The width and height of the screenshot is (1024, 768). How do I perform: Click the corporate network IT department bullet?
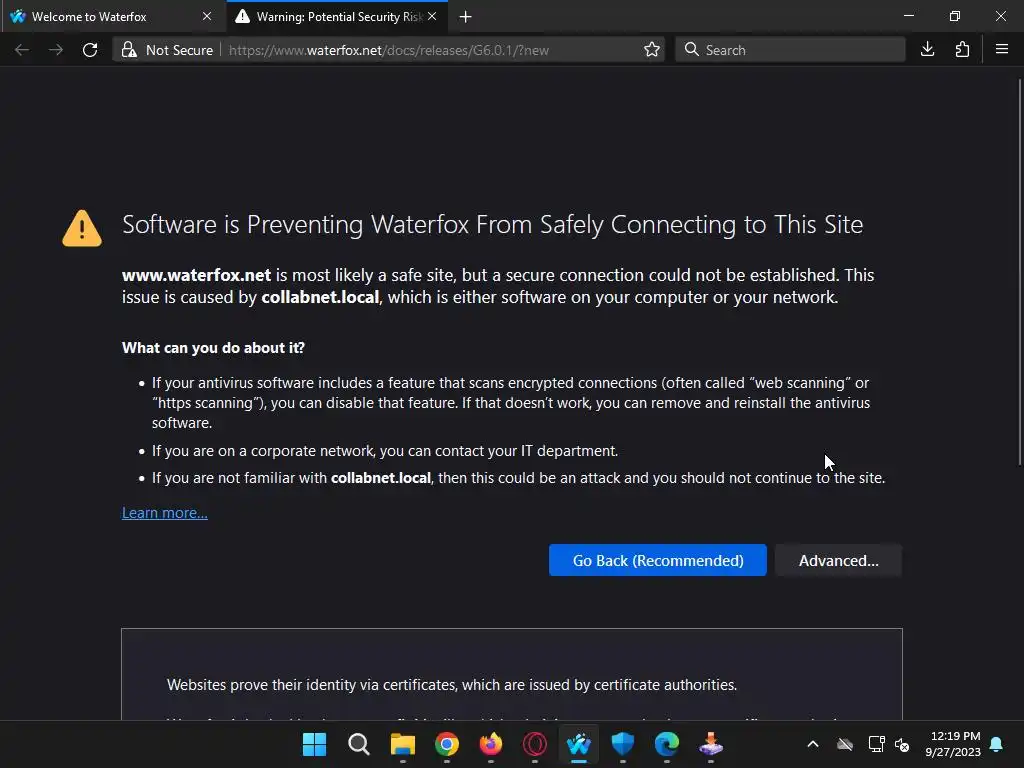[x=385, y=451]
